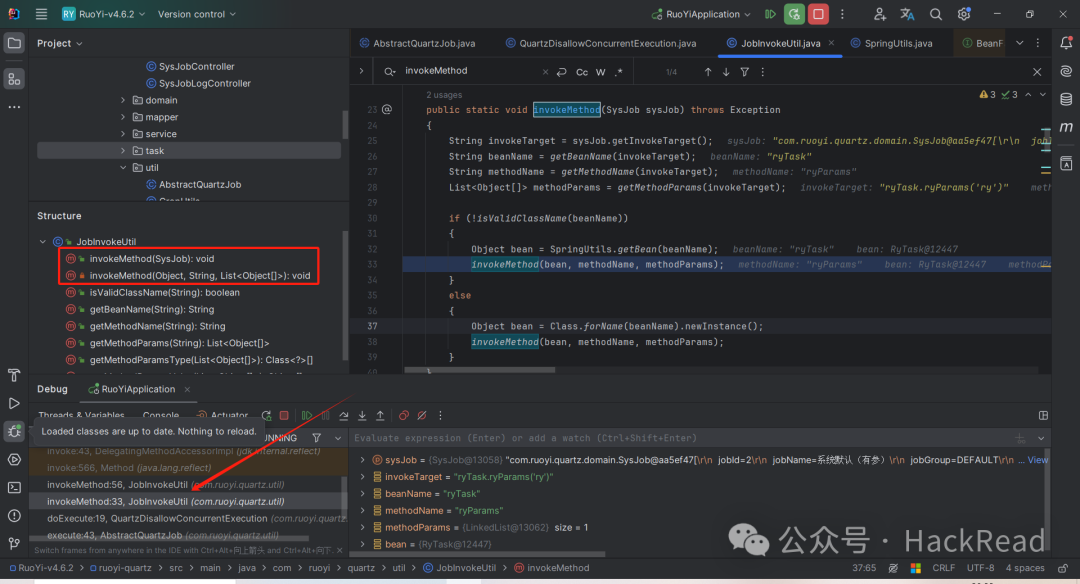This screenshot has width=1080, height=584.
Task: Click the green debug rerun button in the top toolbar
Action: (x=794, y=14)
